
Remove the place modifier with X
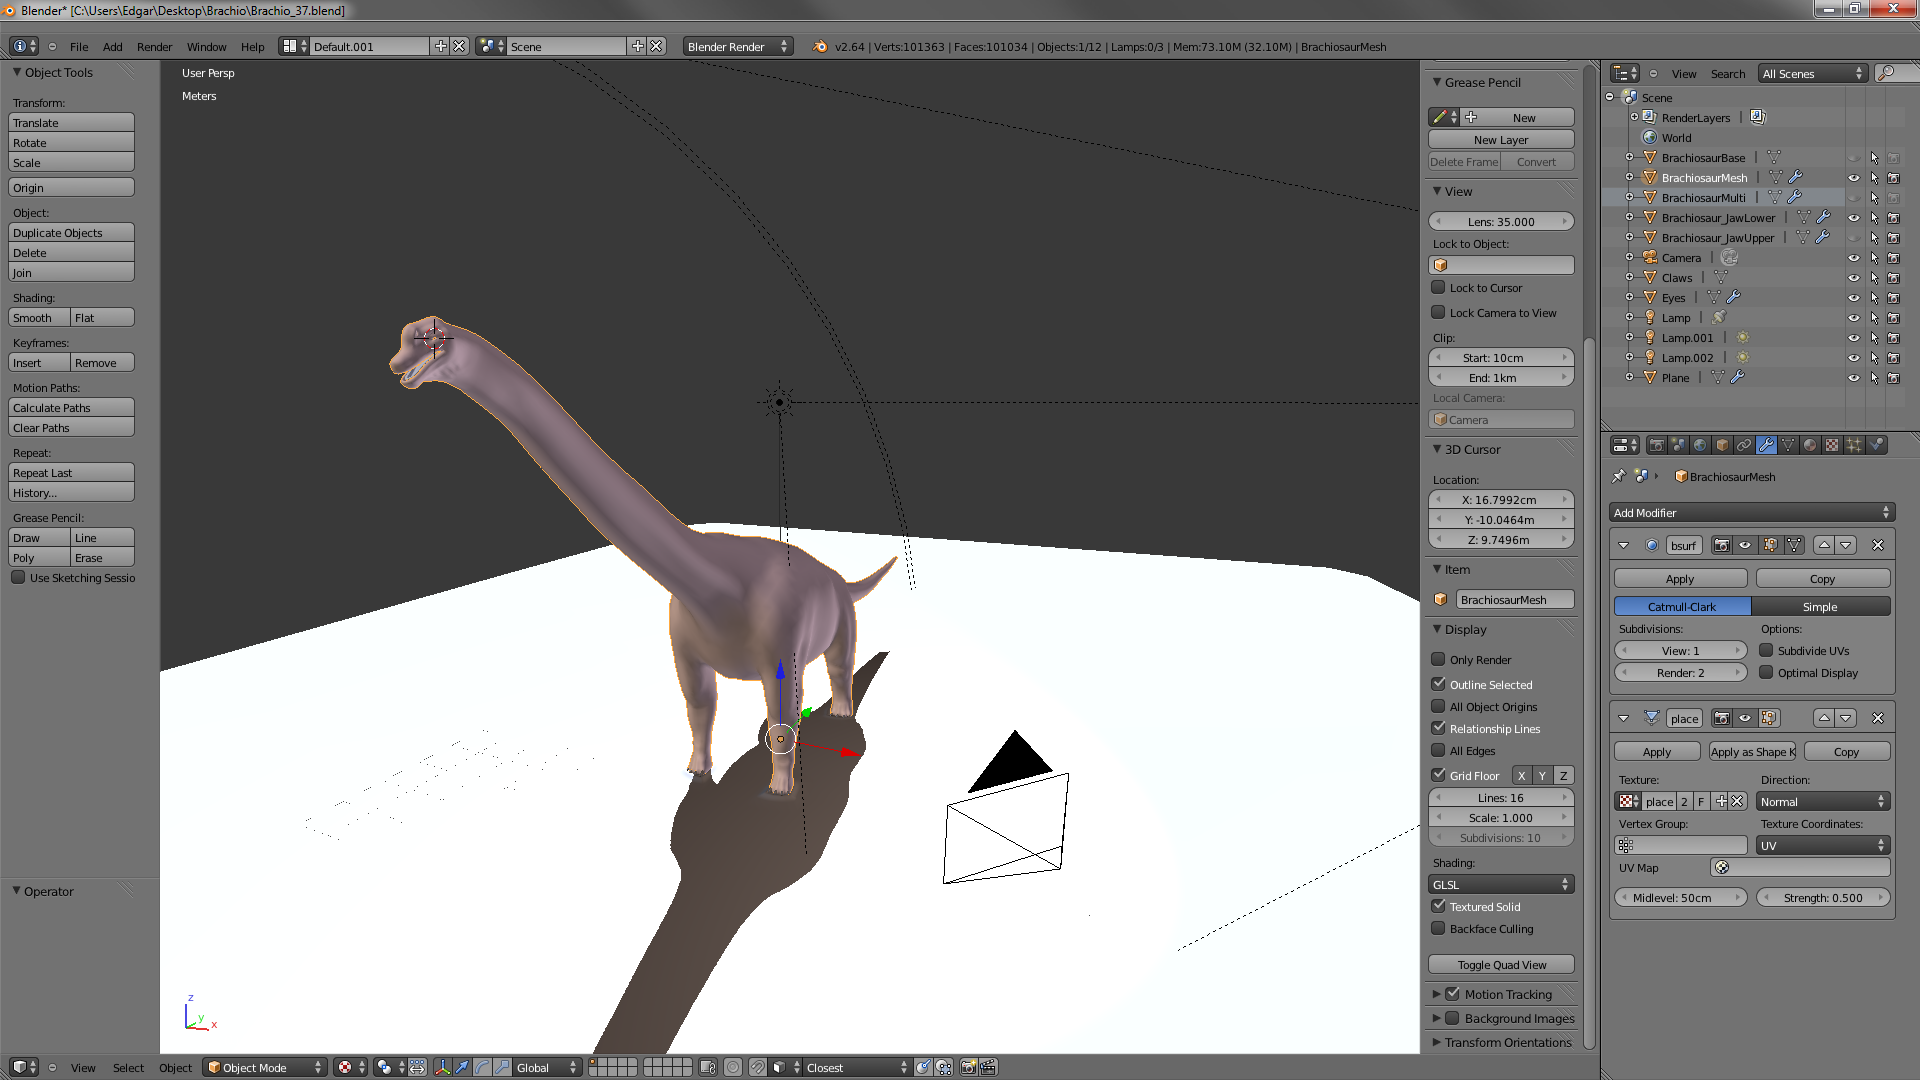(1878, 718)
